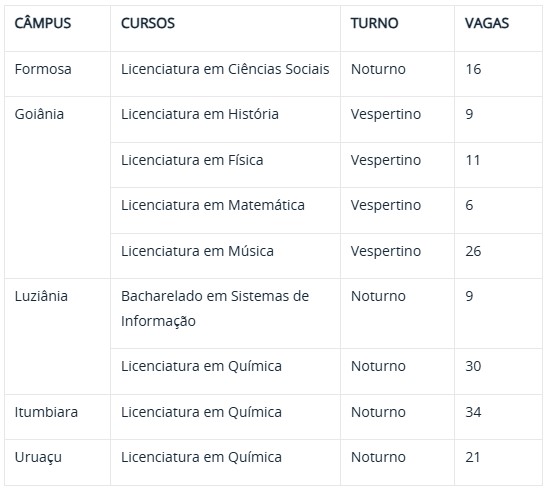This screenshot has width=548, height=491.
Task: Click the vagas value 30
Action: click(x=473, y=366)
